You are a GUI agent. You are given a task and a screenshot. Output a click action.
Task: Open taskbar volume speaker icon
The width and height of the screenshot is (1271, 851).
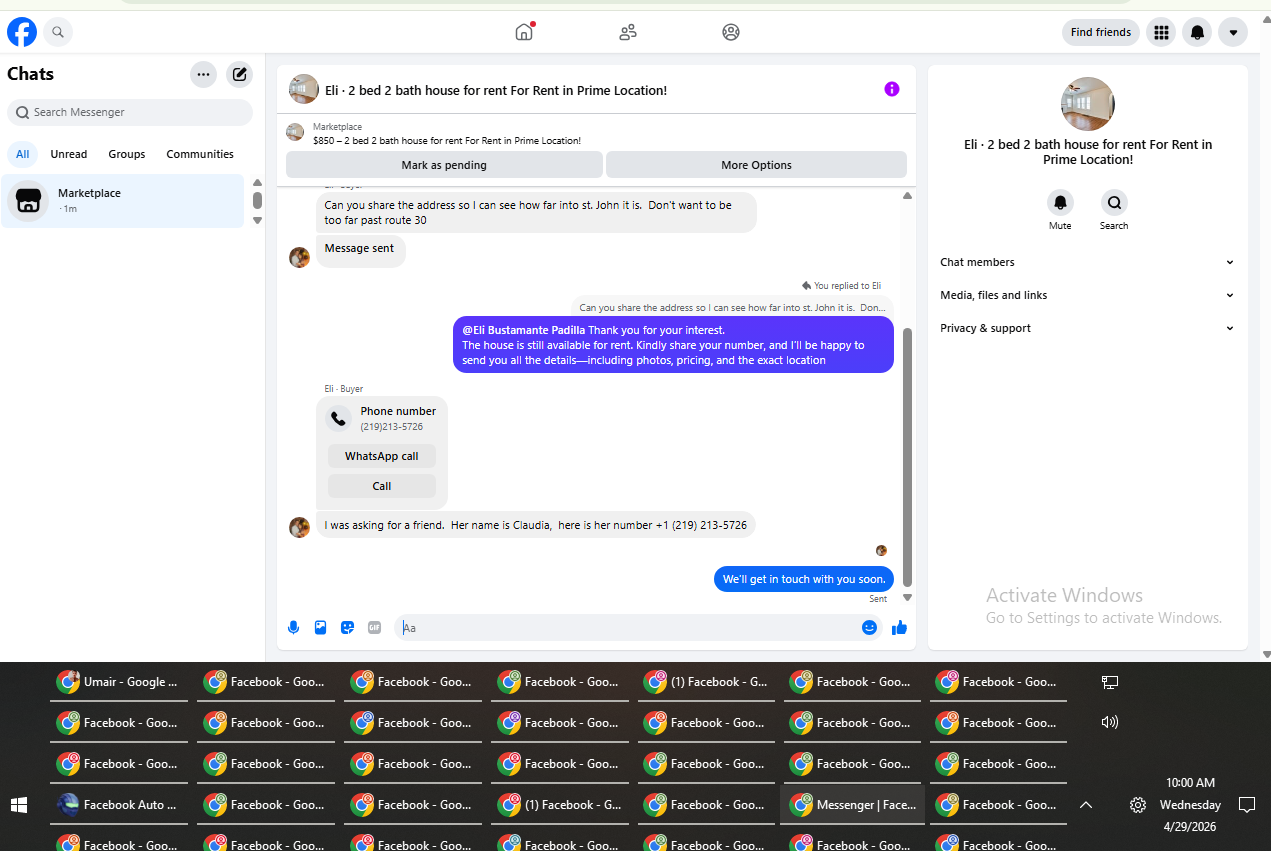click(x=1109, y=722)
